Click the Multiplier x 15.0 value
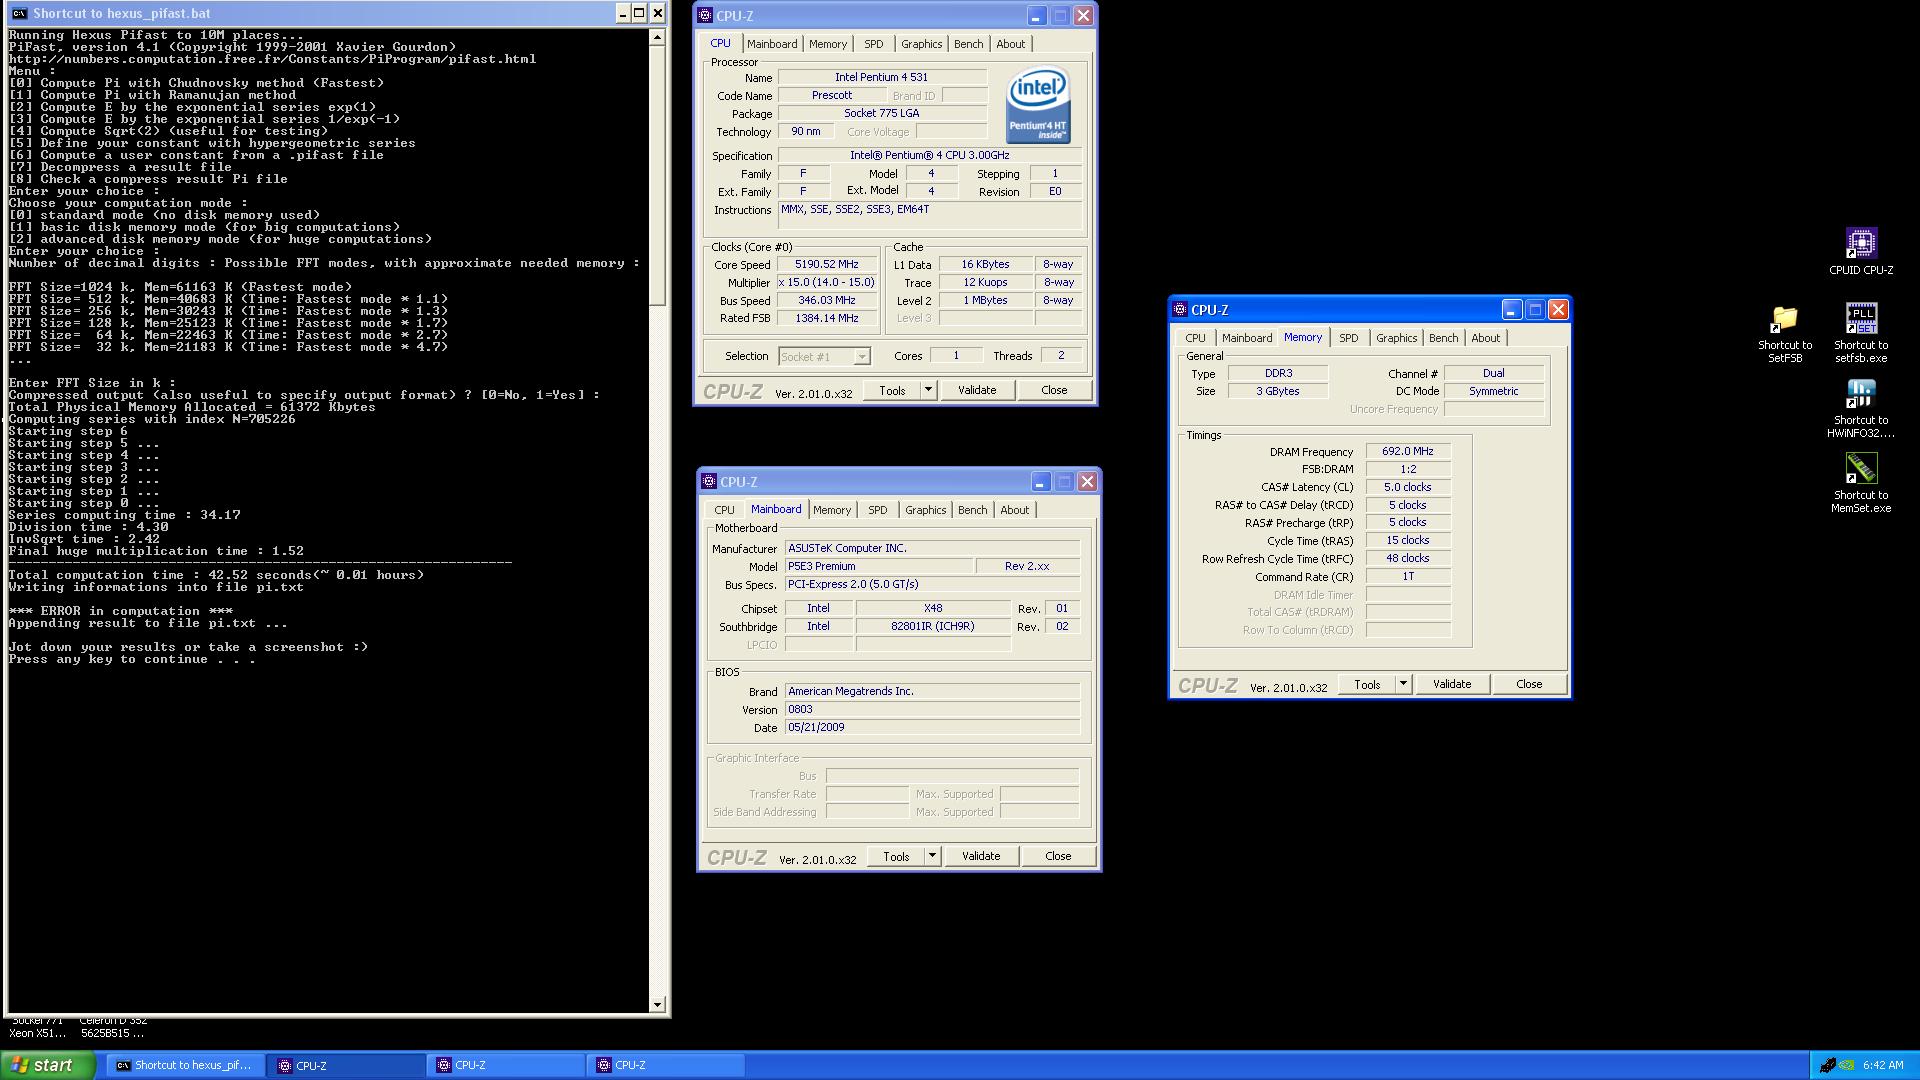Image resolution: width=1920 pixels, height=1080 pixels. pos(826,283)
